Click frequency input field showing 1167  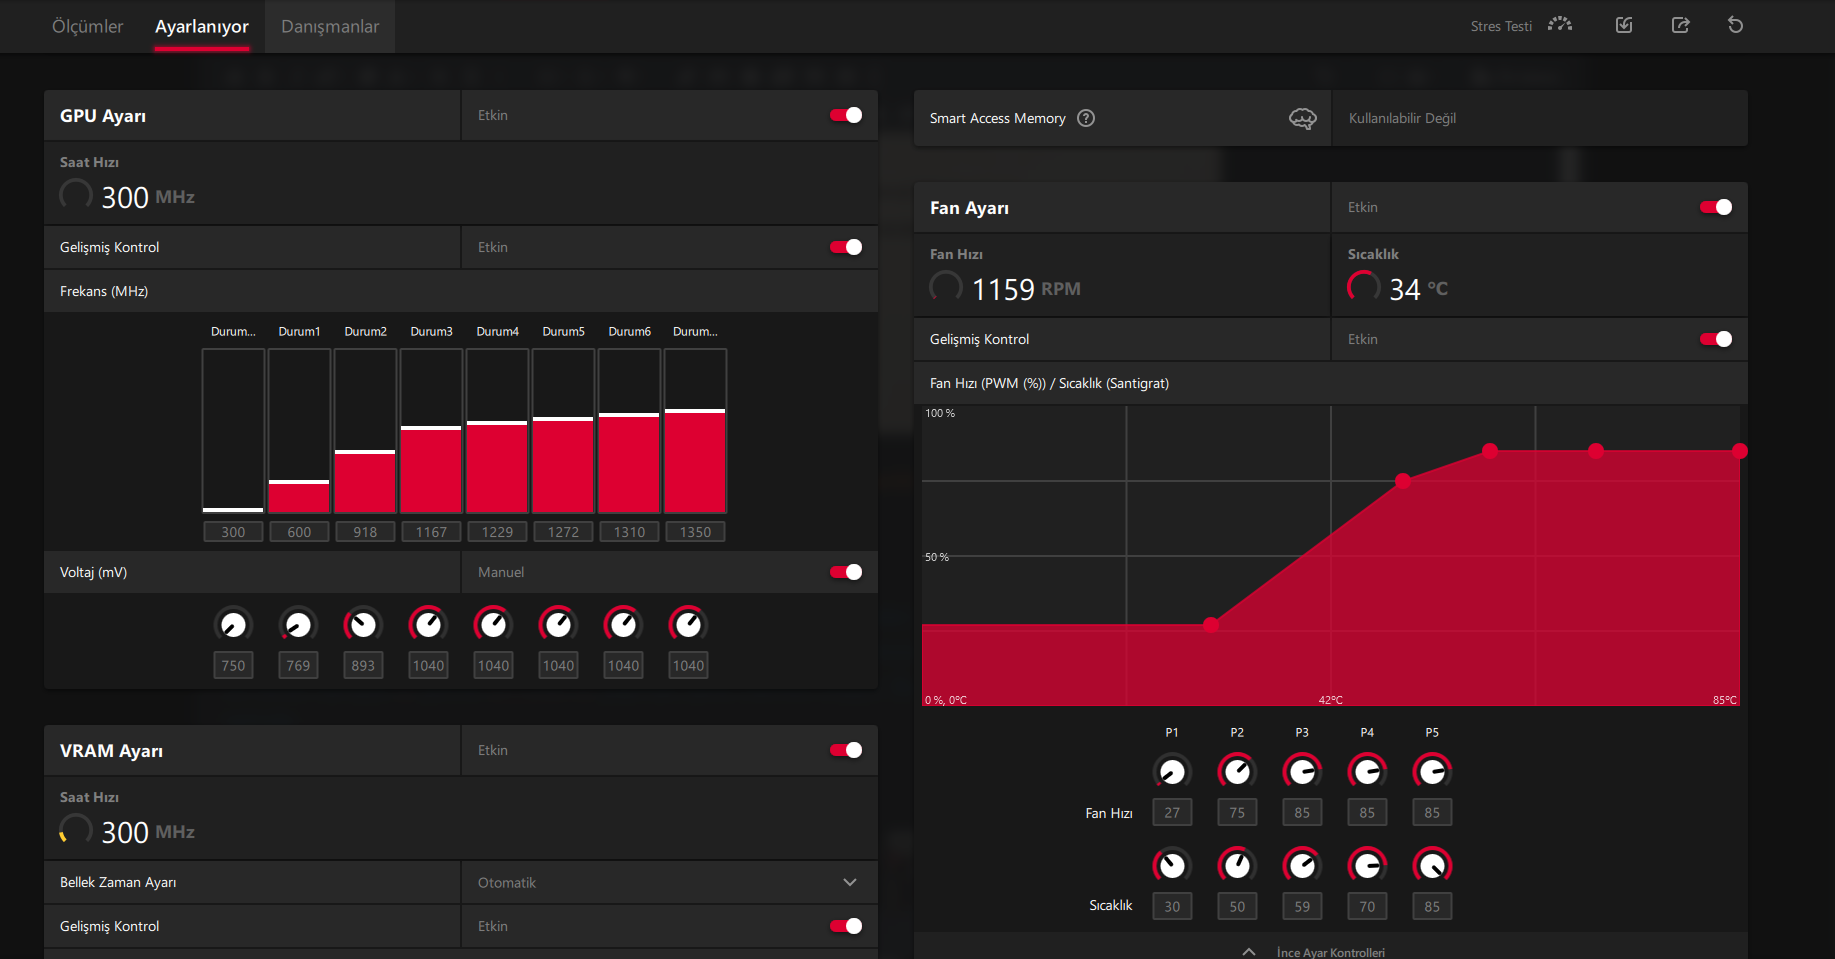point(431,532)
